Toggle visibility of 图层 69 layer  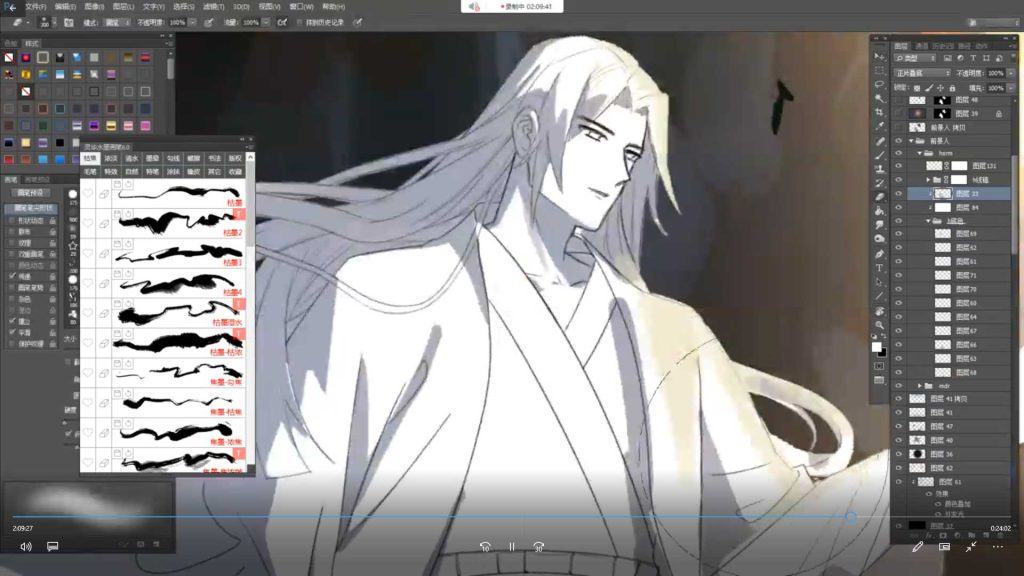pos(898,233)
